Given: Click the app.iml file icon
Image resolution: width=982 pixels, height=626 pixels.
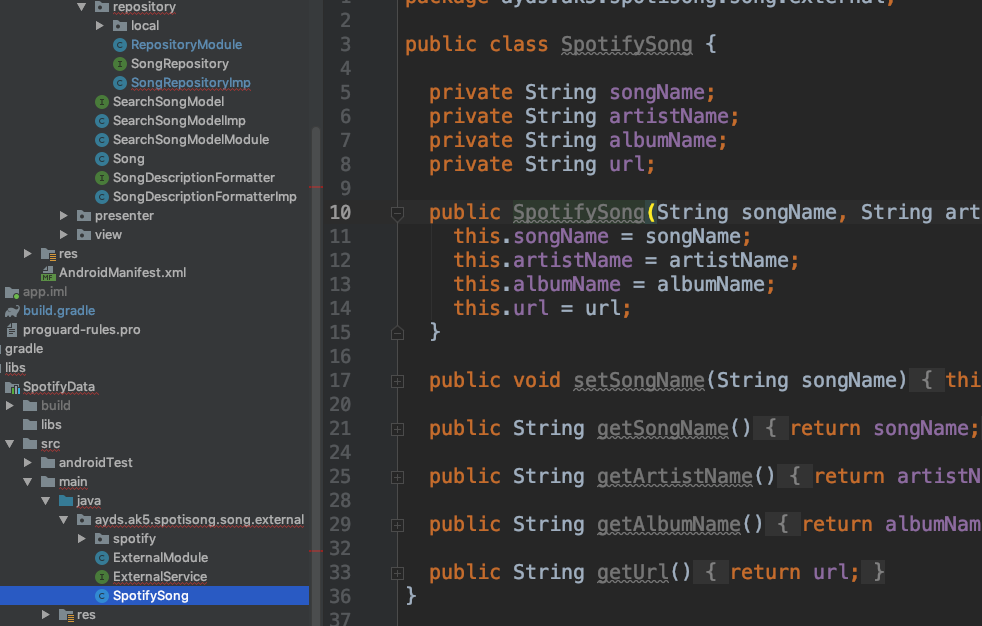Looking at the screenshot, I should (x=12, y=292).
